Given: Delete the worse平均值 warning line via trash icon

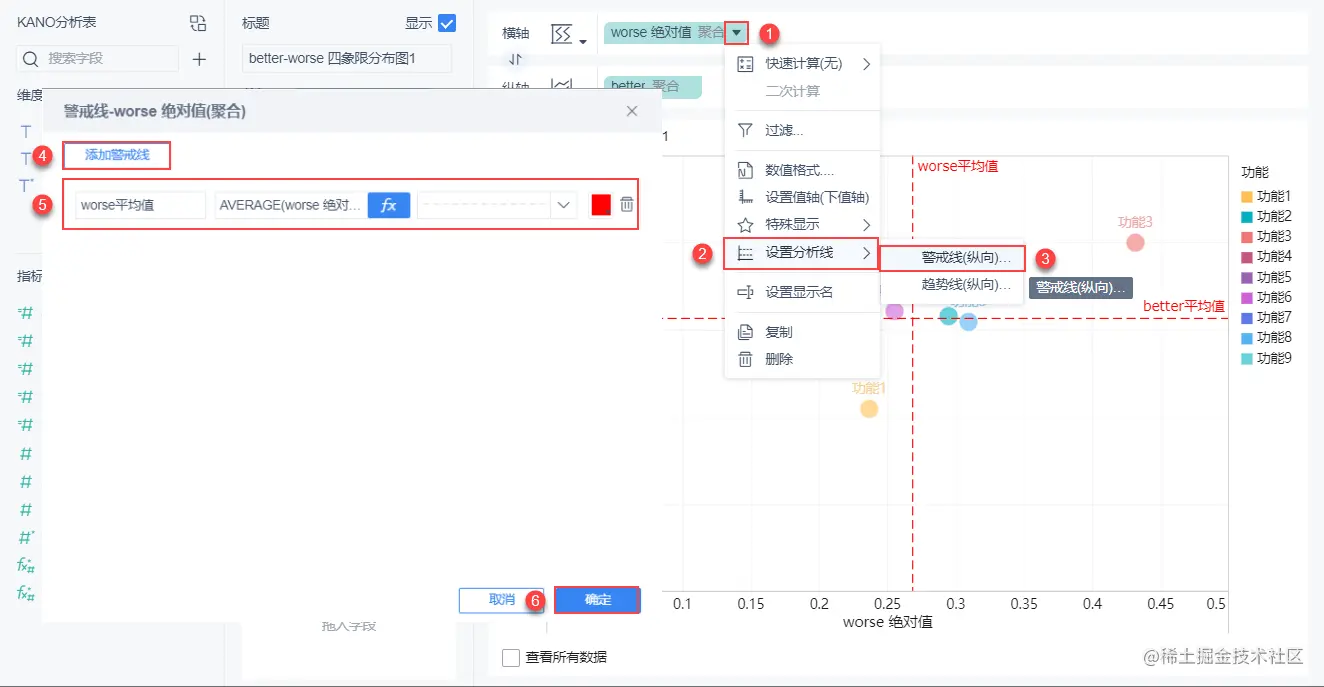Looking at the screenshot, I should [x=626, y=204].
